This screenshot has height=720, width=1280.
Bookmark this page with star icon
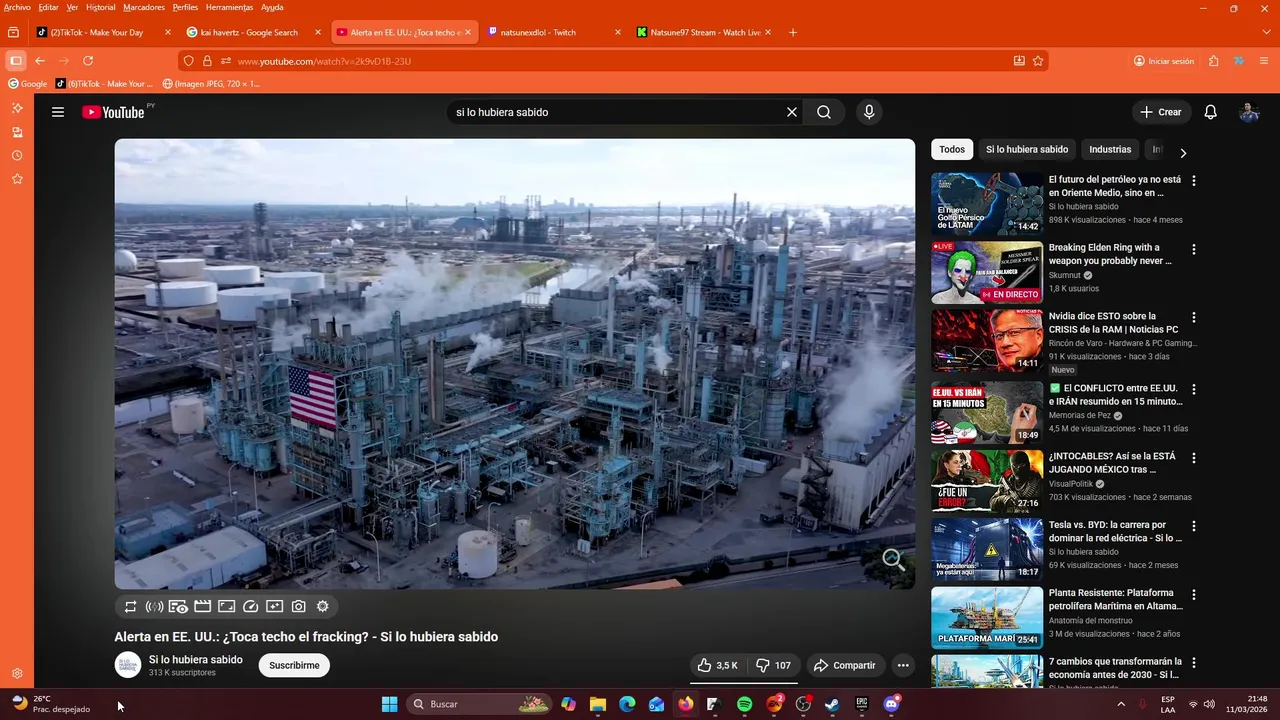[1038, 61]
